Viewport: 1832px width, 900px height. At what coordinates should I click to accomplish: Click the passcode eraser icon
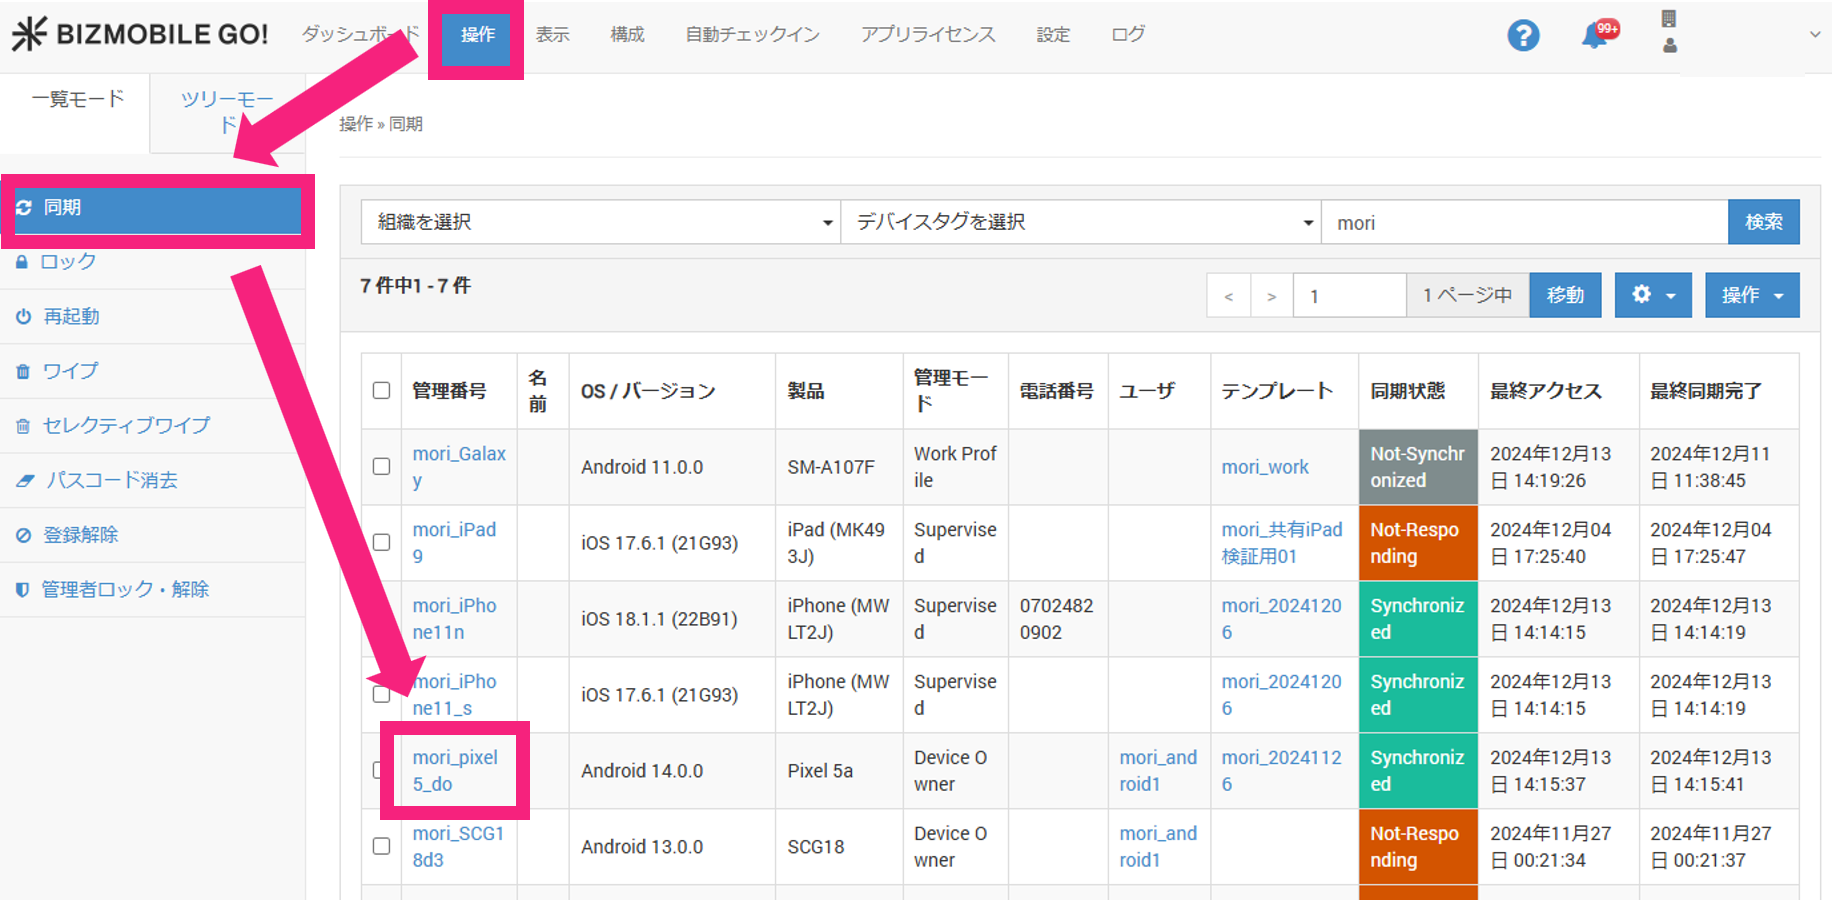pos(25,481)
